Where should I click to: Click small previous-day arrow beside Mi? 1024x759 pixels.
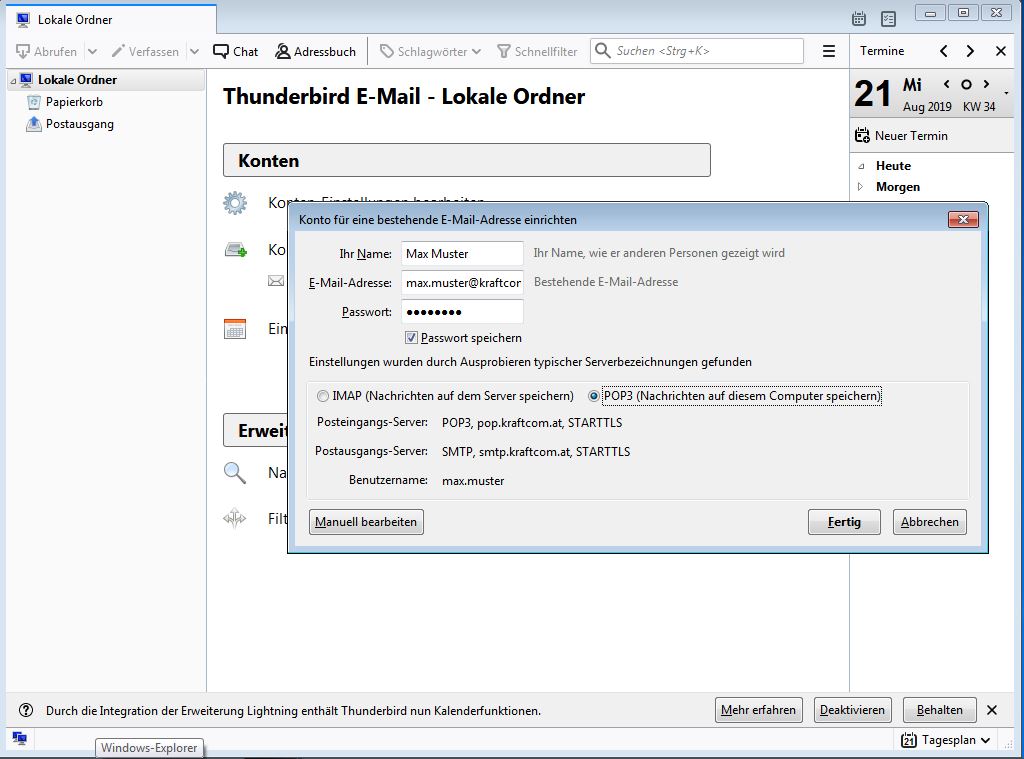[947, 84]
